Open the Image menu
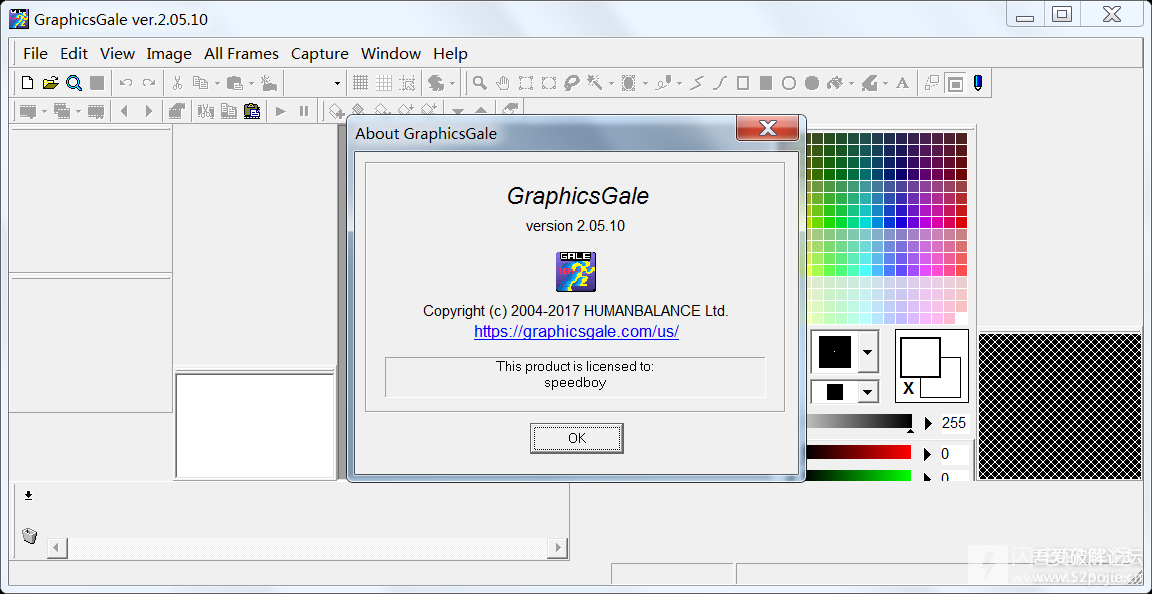The width and height of the screenshot is (1152, 594). click(x=169, y=54)
